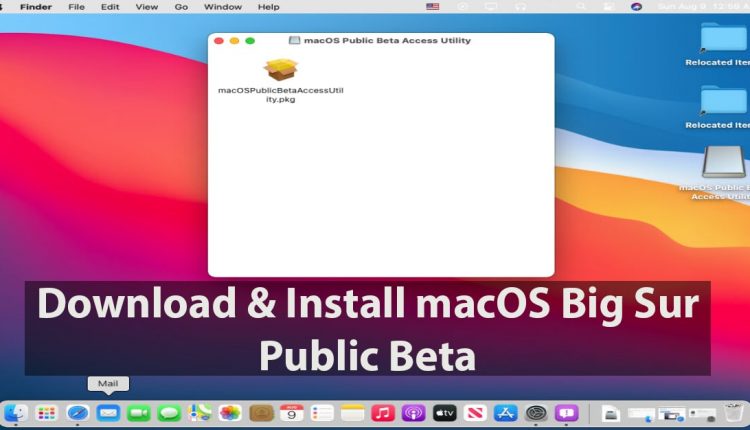Open Maps from the Dock
The image size is (750, 430).
[200, 413]
